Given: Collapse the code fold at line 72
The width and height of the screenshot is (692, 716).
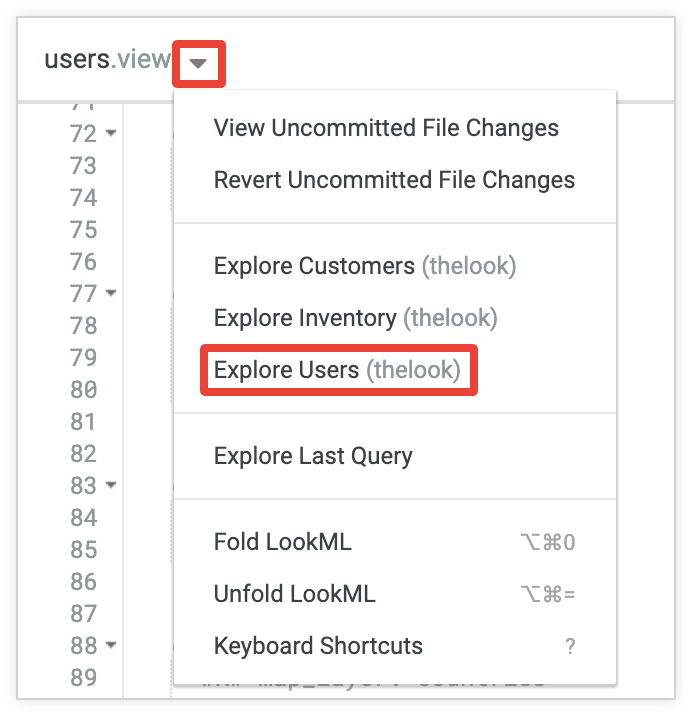Looking at the screenshot, I should pyautogui.click(x=111, y=132).
